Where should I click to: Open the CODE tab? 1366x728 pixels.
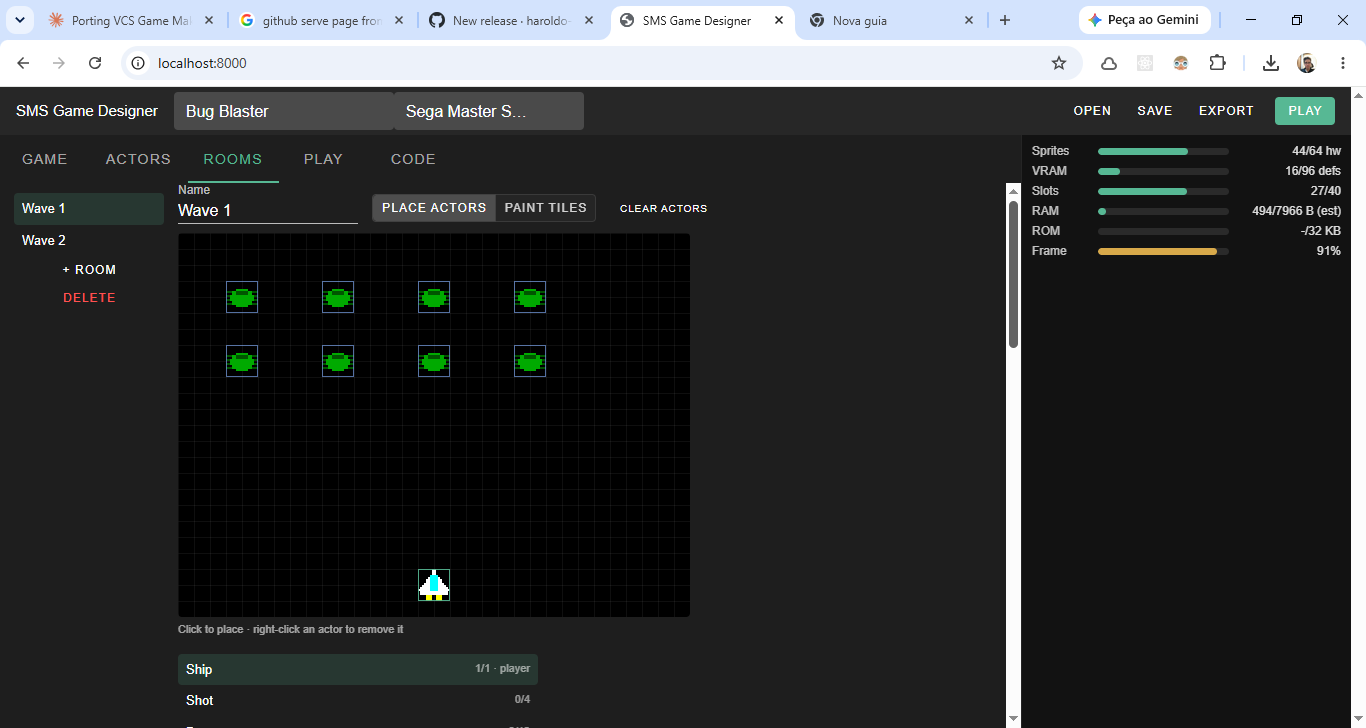(x=413, y=159)
